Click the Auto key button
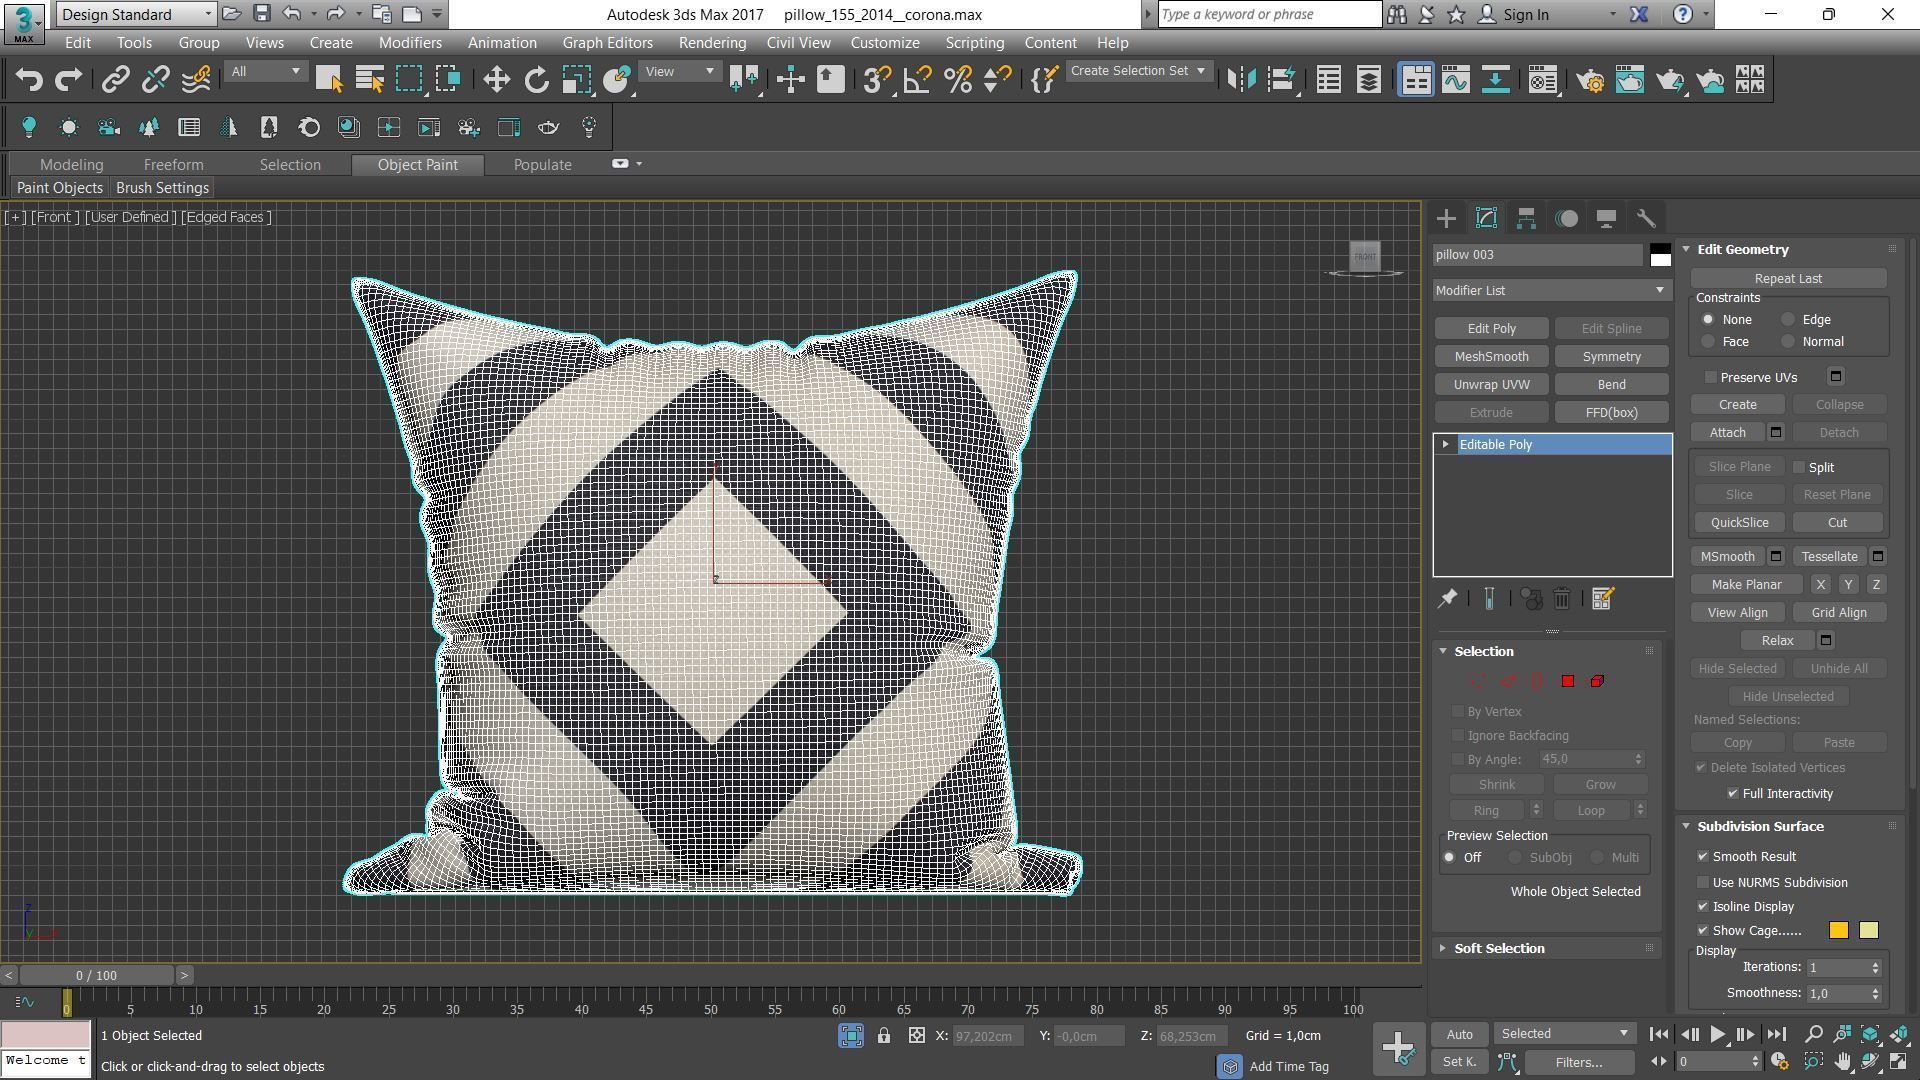Screen dimensions: 1920x1080 click(x=1459, y=1034)
